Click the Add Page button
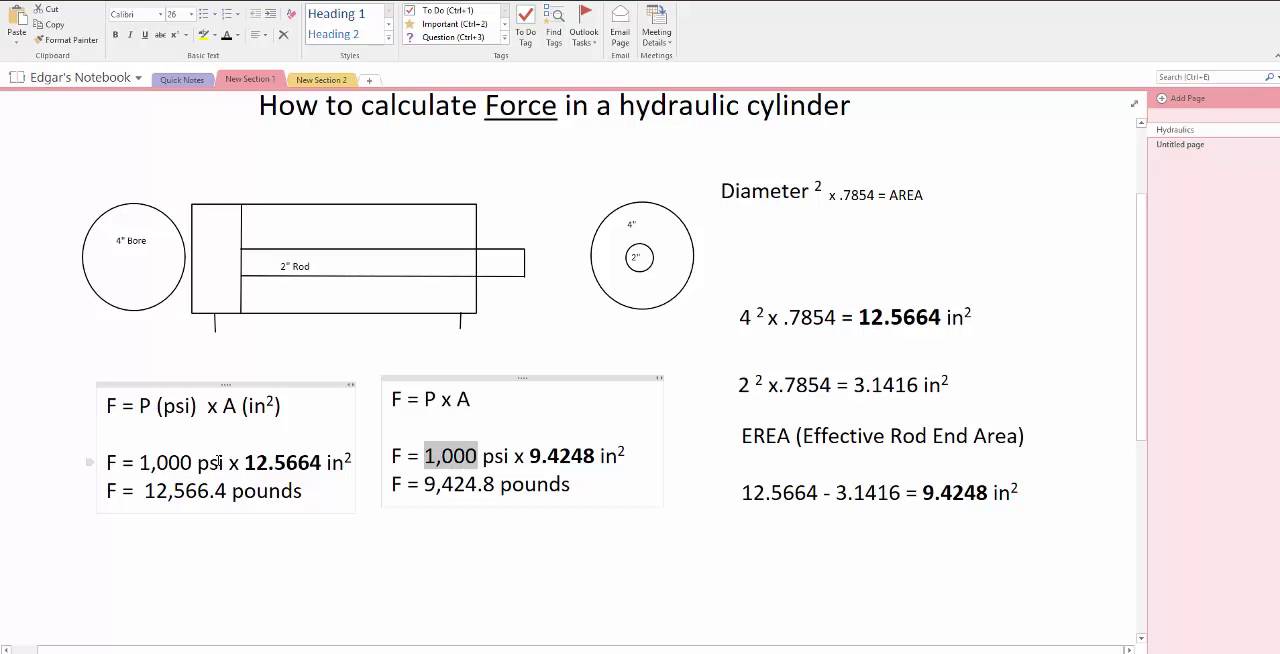Image resolution: width=1280 pixels, height=654 pixels. pyautogui.click(x=1181, y=98)
